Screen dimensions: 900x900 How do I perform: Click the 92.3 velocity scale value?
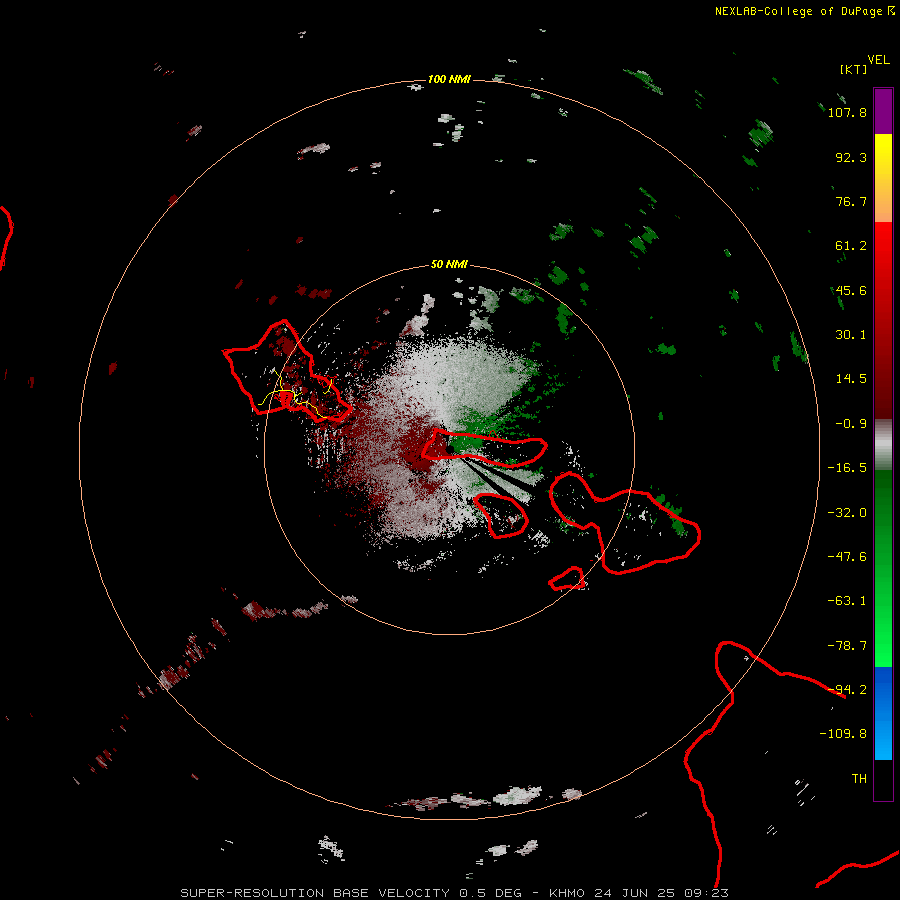pyautogui.click(x=851, y=157)
